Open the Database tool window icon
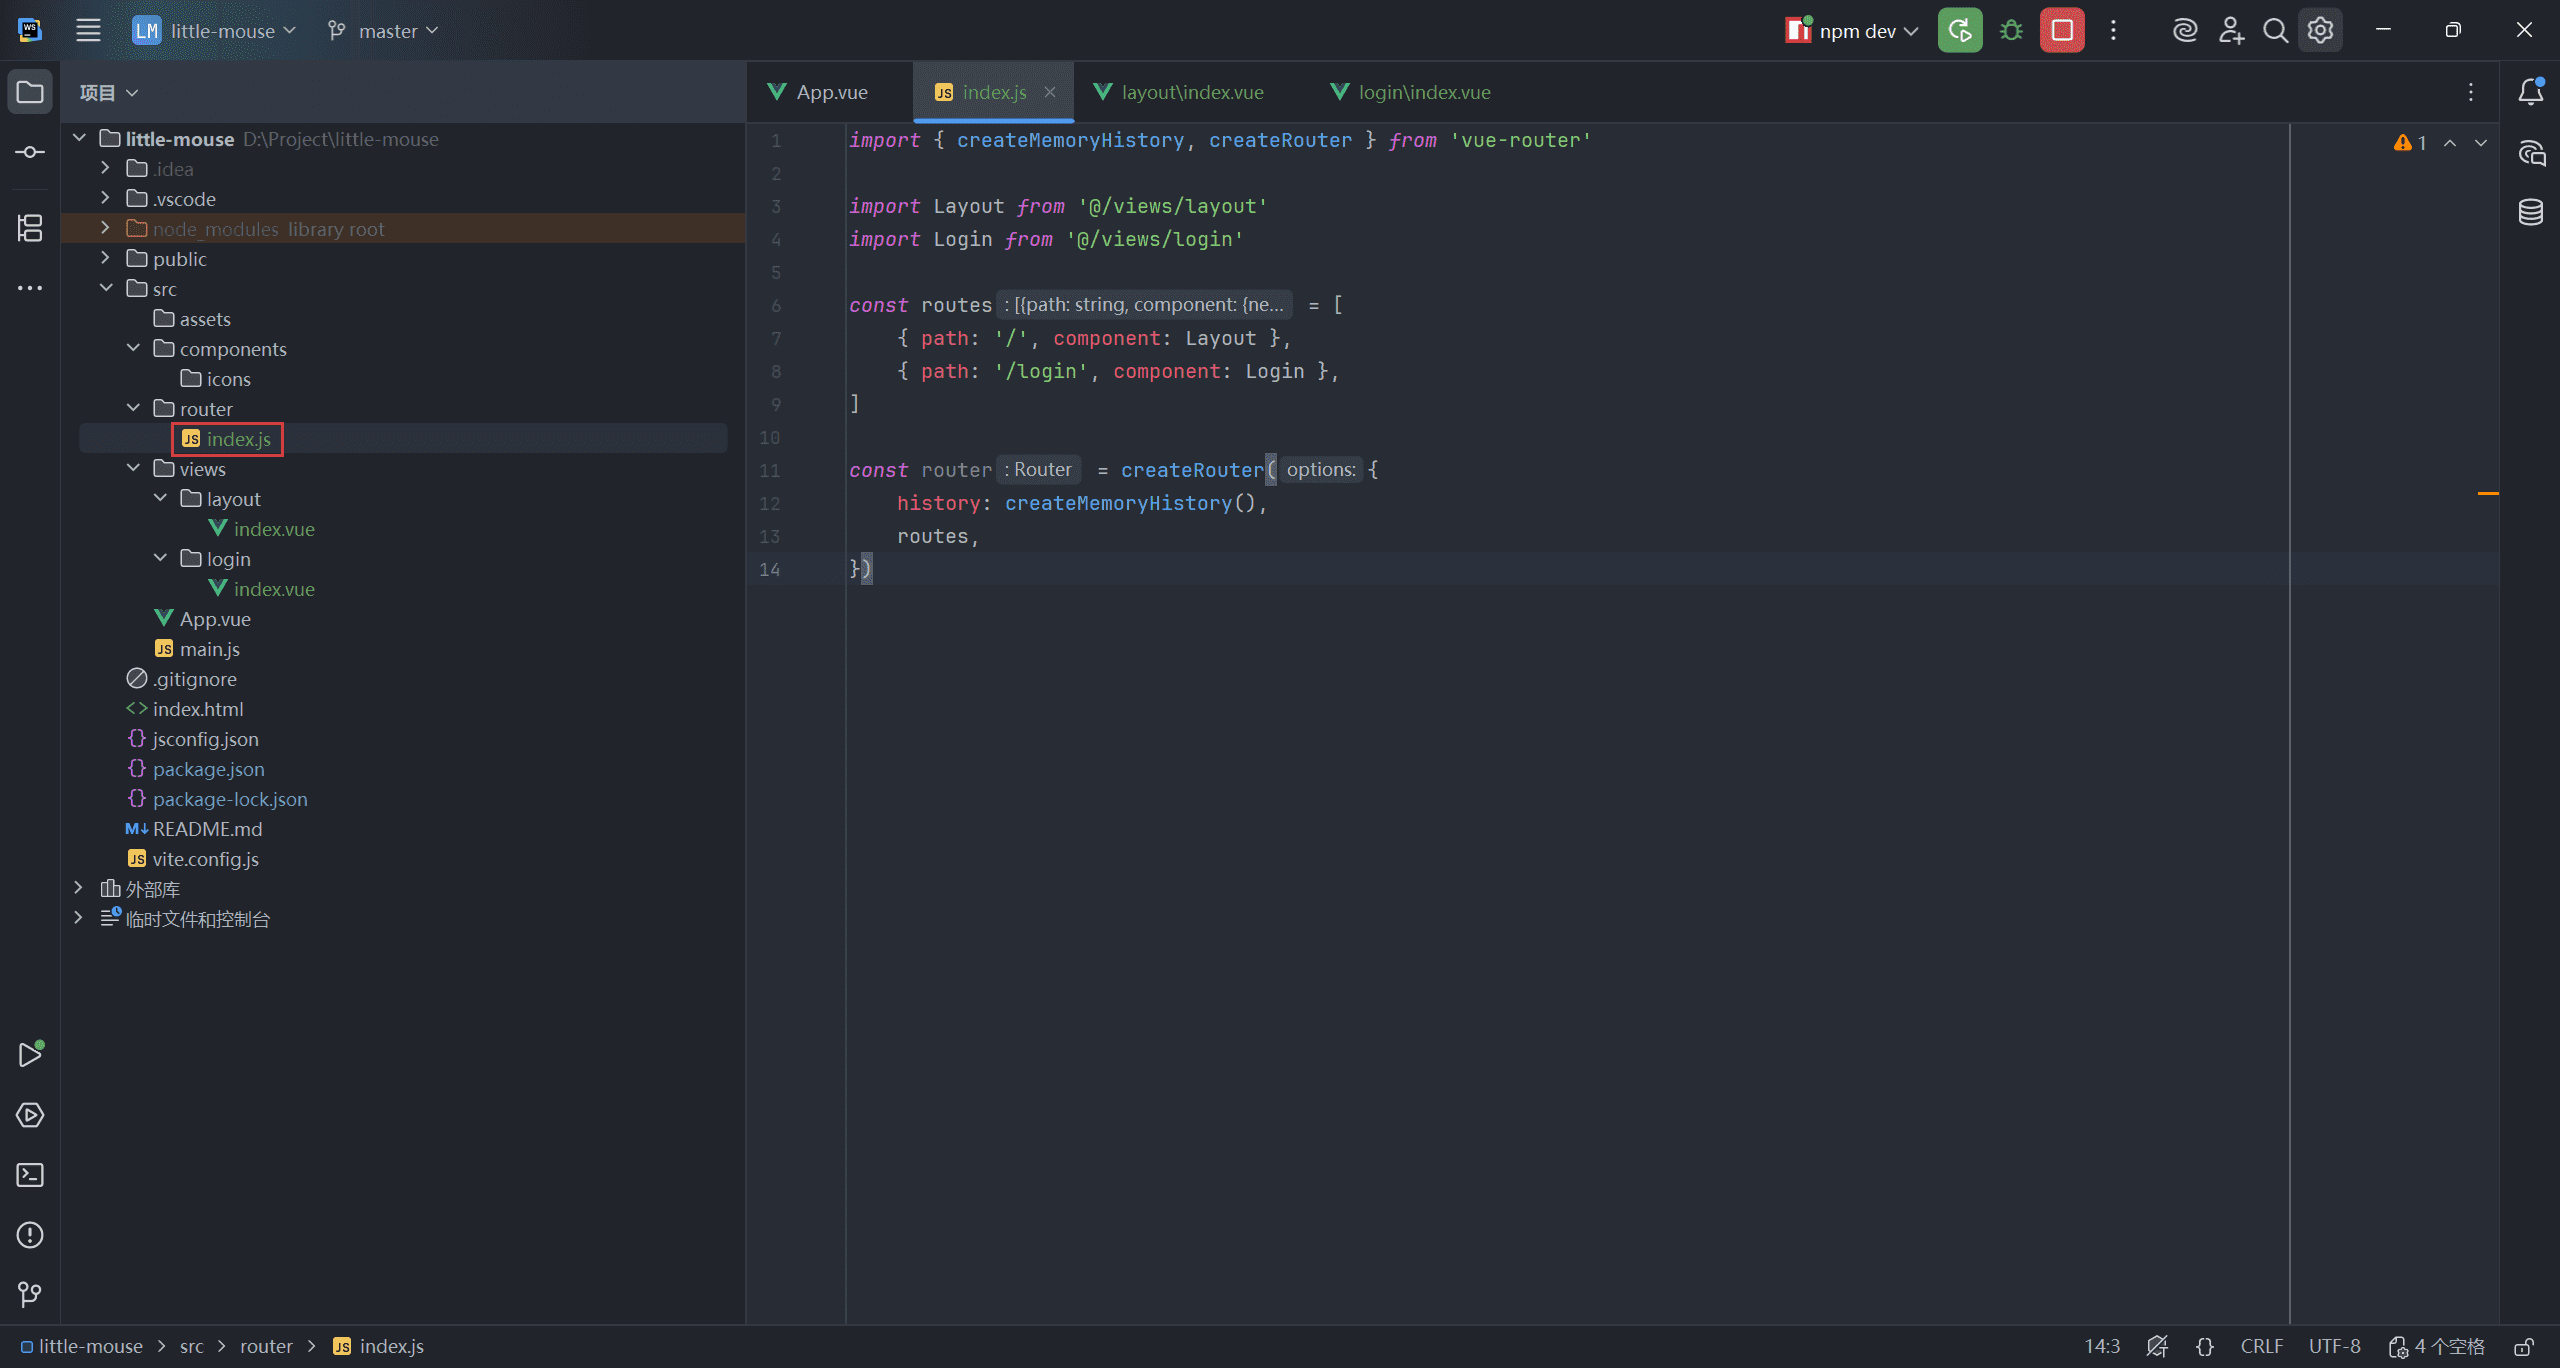 coord(2531,212)
